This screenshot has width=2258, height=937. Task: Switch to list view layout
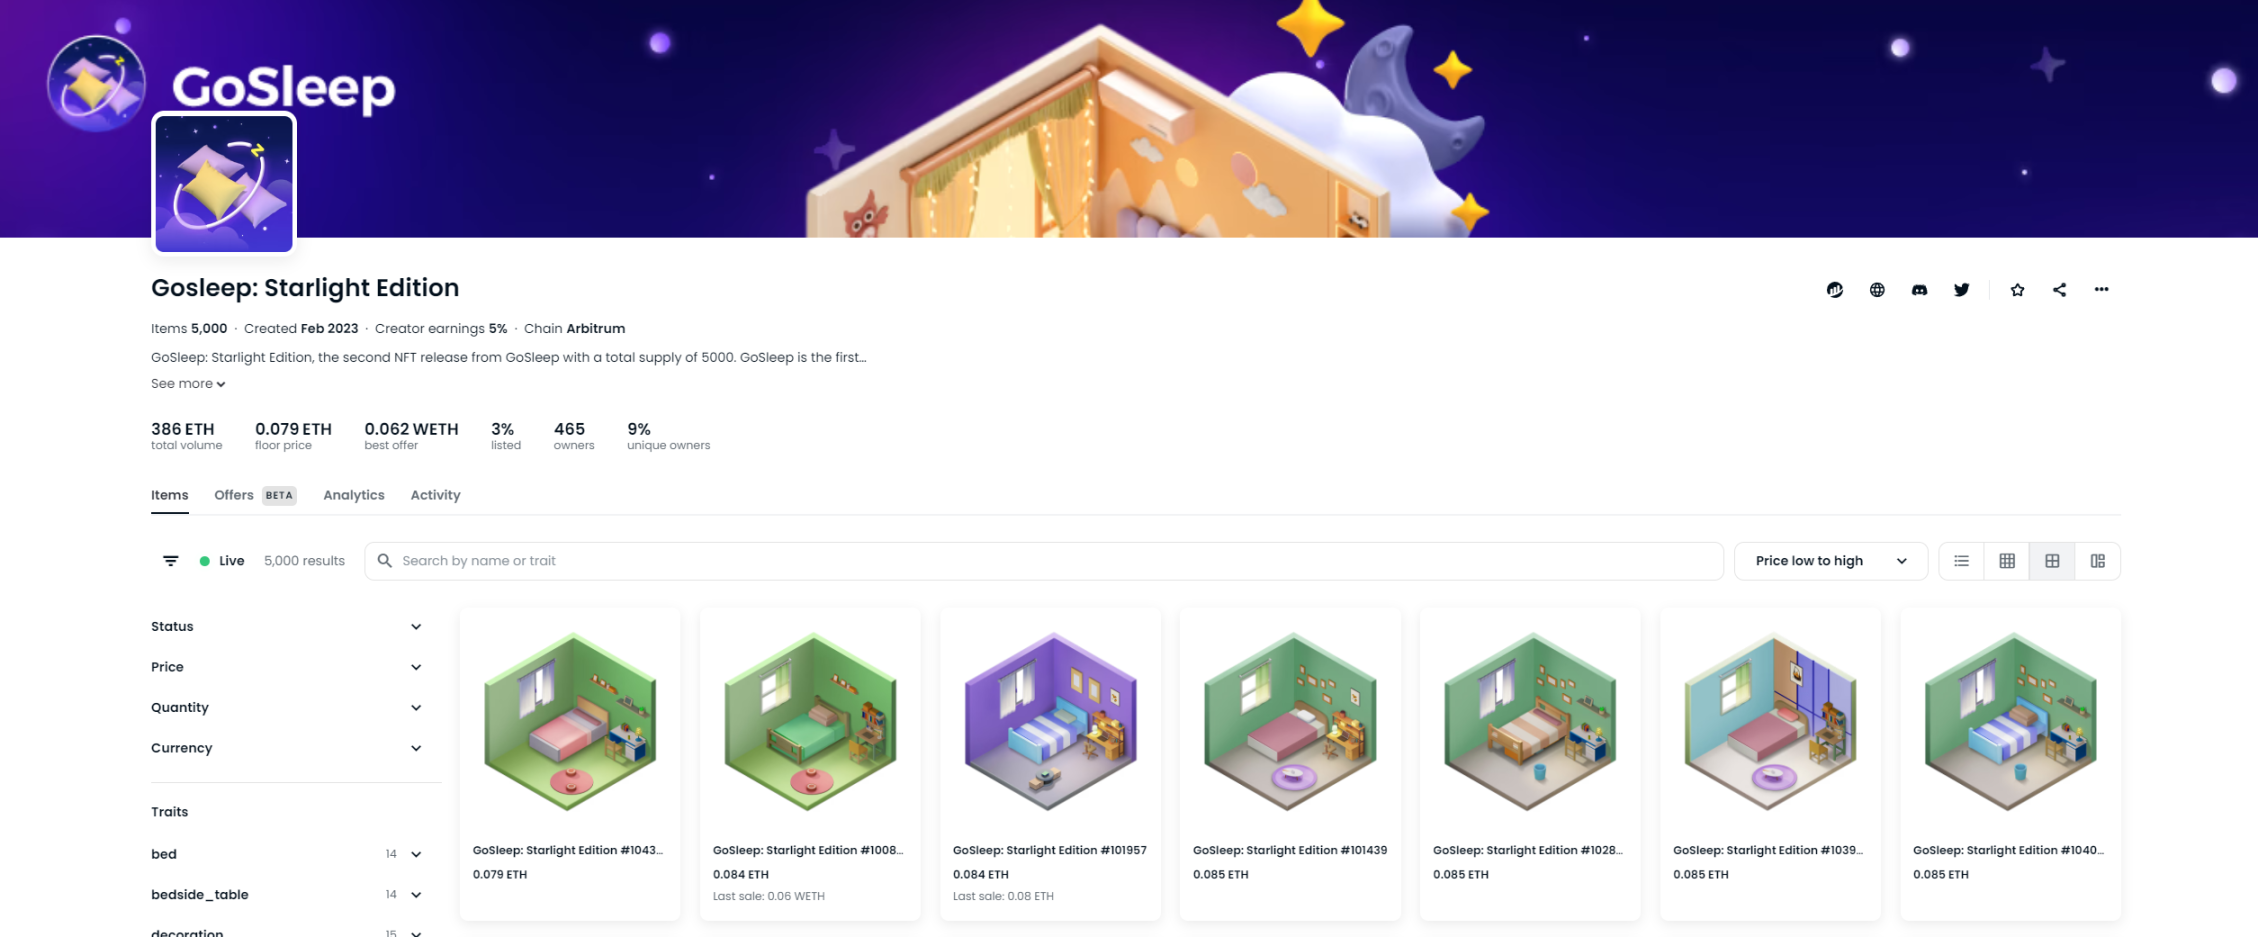pos(1961,561)
